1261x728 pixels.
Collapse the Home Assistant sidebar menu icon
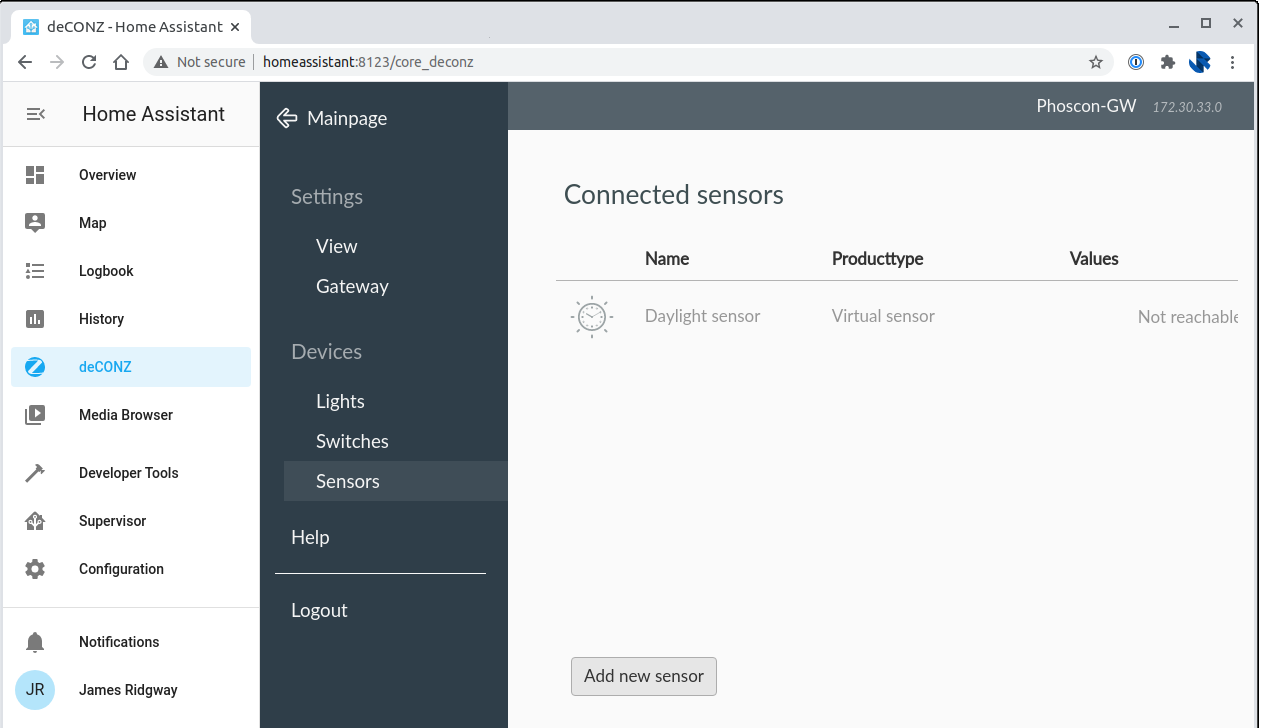(x=35, y=114)
